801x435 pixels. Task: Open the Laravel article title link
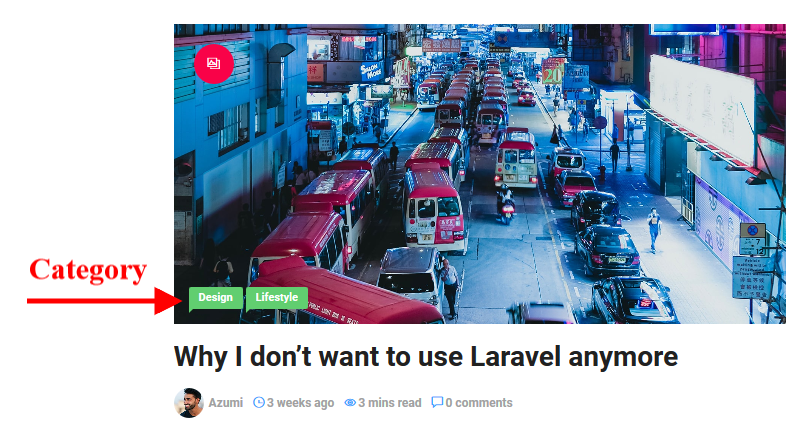pyautogui.click(x=426, y=356)
